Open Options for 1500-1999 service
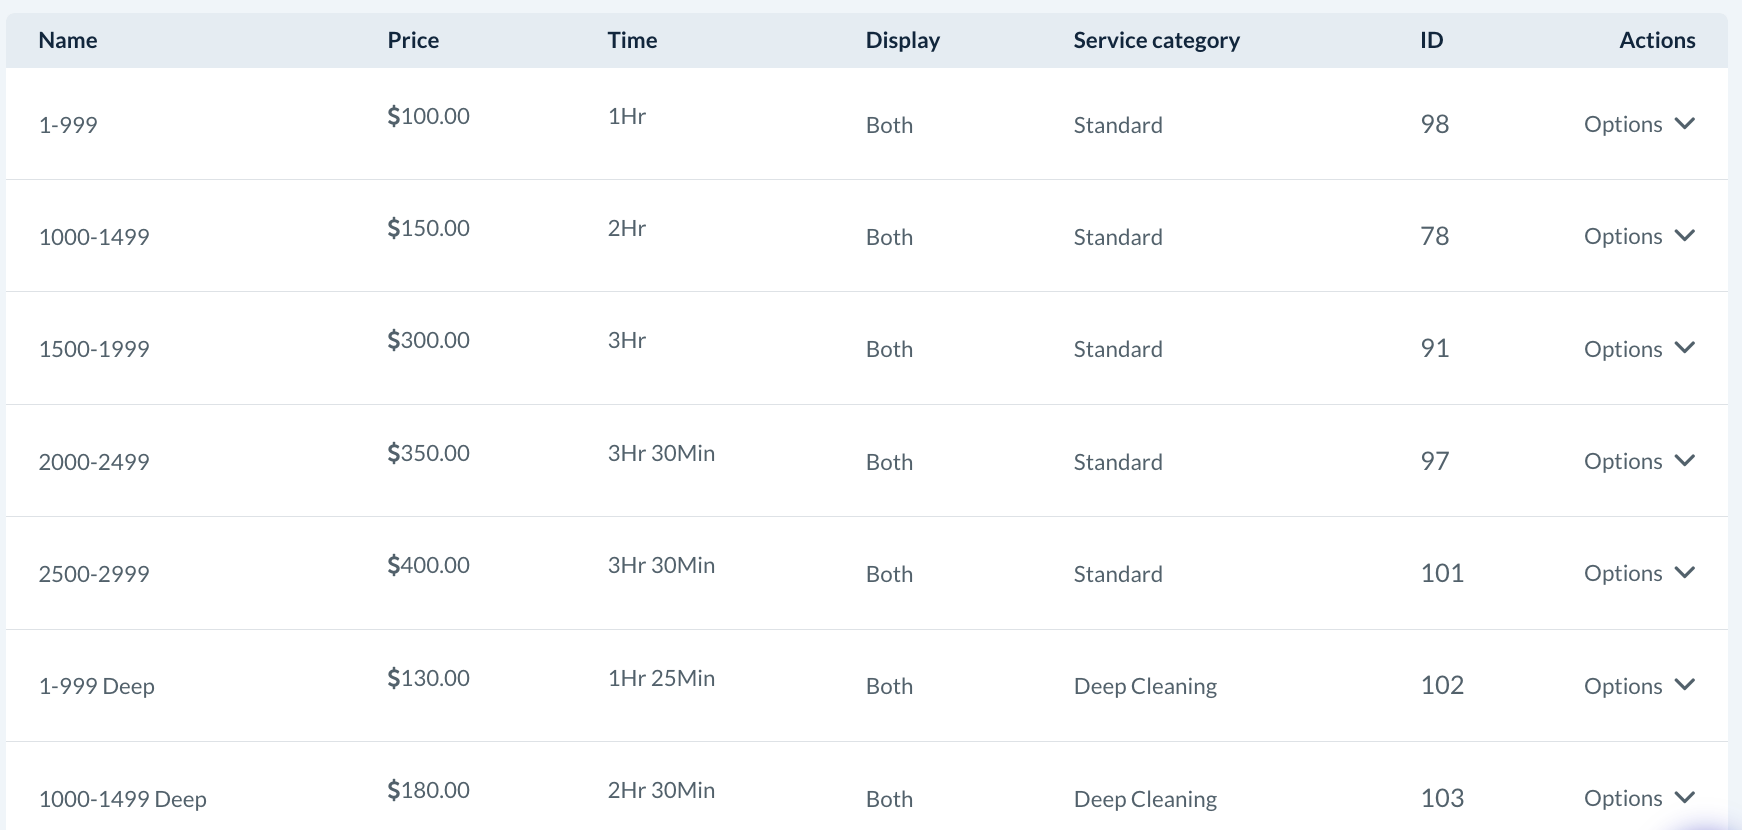This screenshot has width=1742, height=830. 1639,349
